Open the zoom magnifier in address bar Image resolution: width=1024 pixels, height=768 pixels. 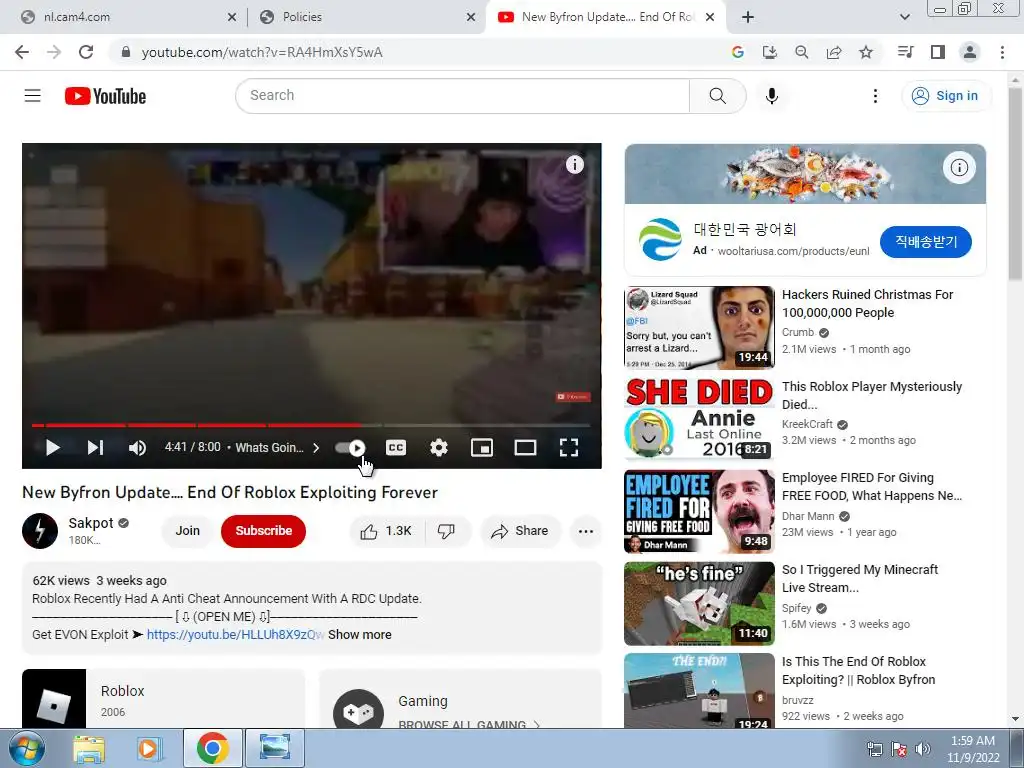tap(802, 52)
